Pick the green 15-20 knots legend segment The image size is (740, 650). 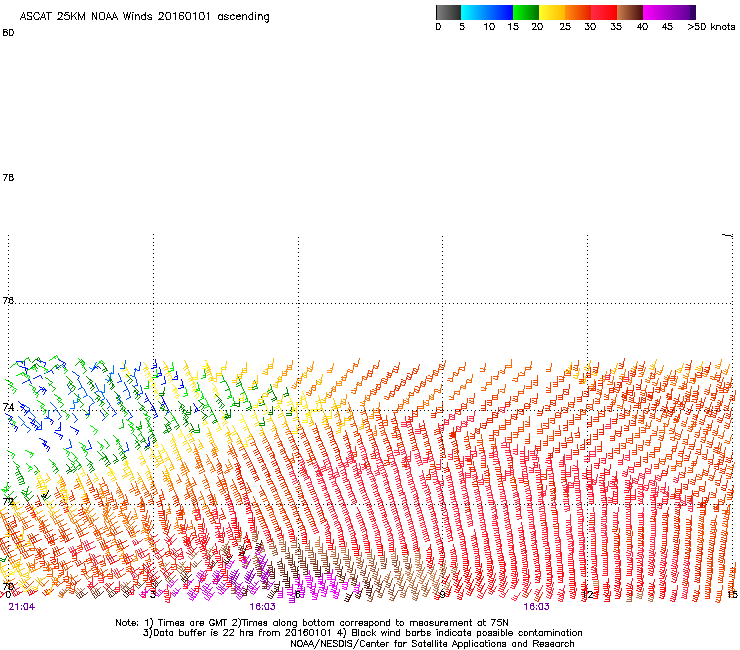click(526, 12)
